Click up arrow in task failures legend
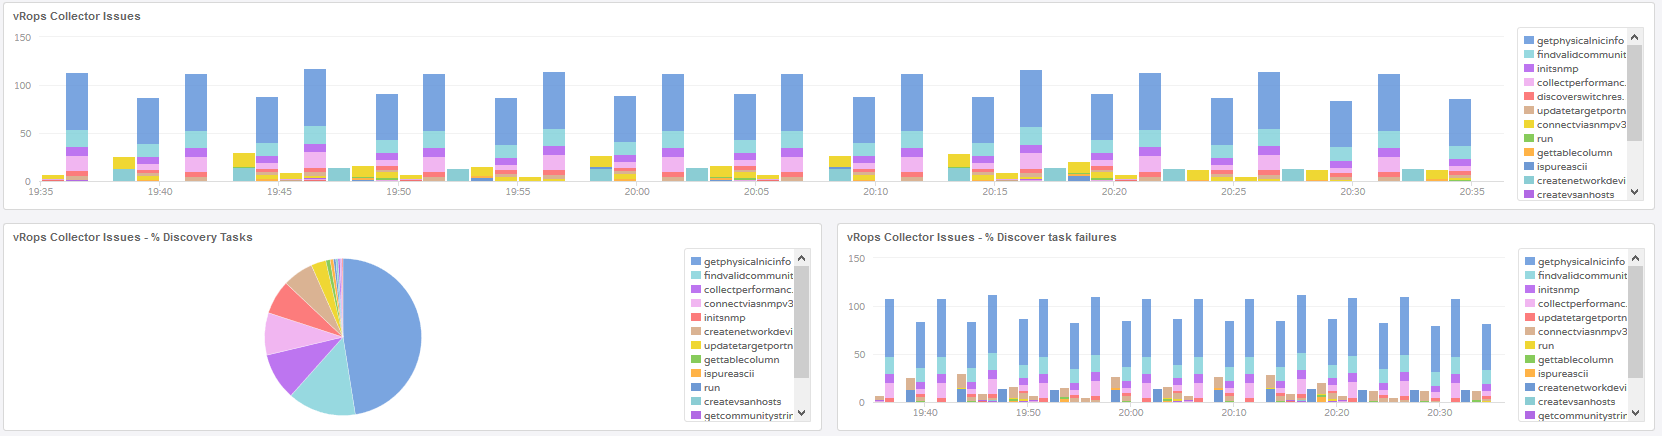This screenshot has height=436, width=1662. tap(1635, 259)
